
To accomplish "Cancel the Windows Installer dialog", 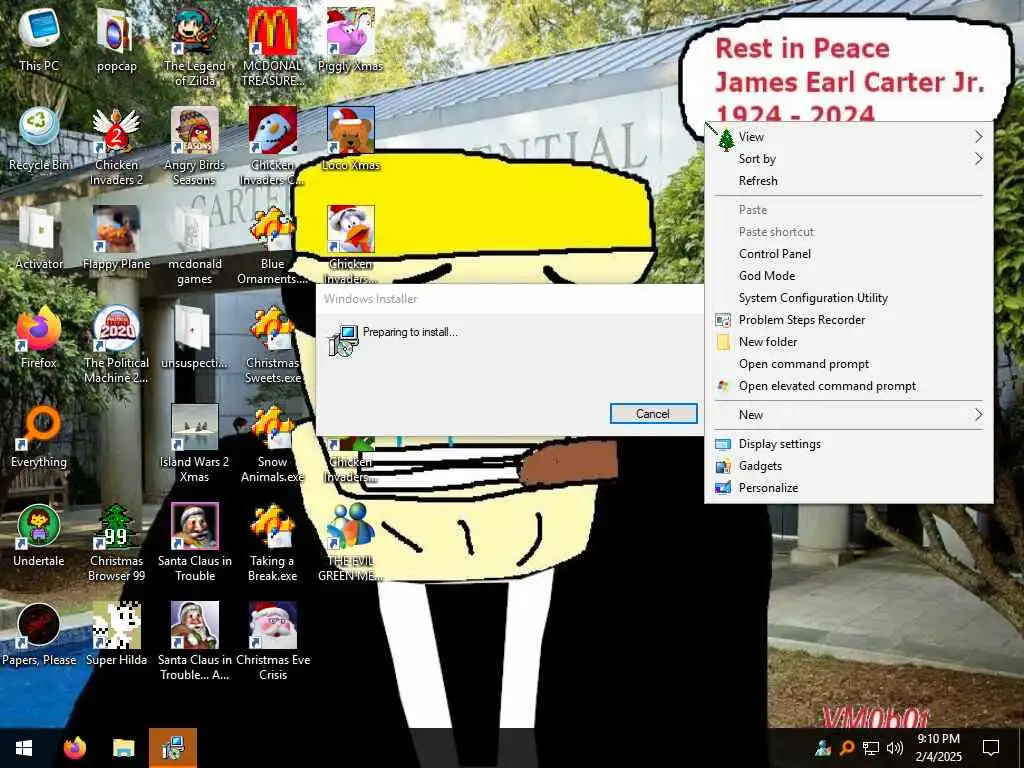I will pos(653,413).
